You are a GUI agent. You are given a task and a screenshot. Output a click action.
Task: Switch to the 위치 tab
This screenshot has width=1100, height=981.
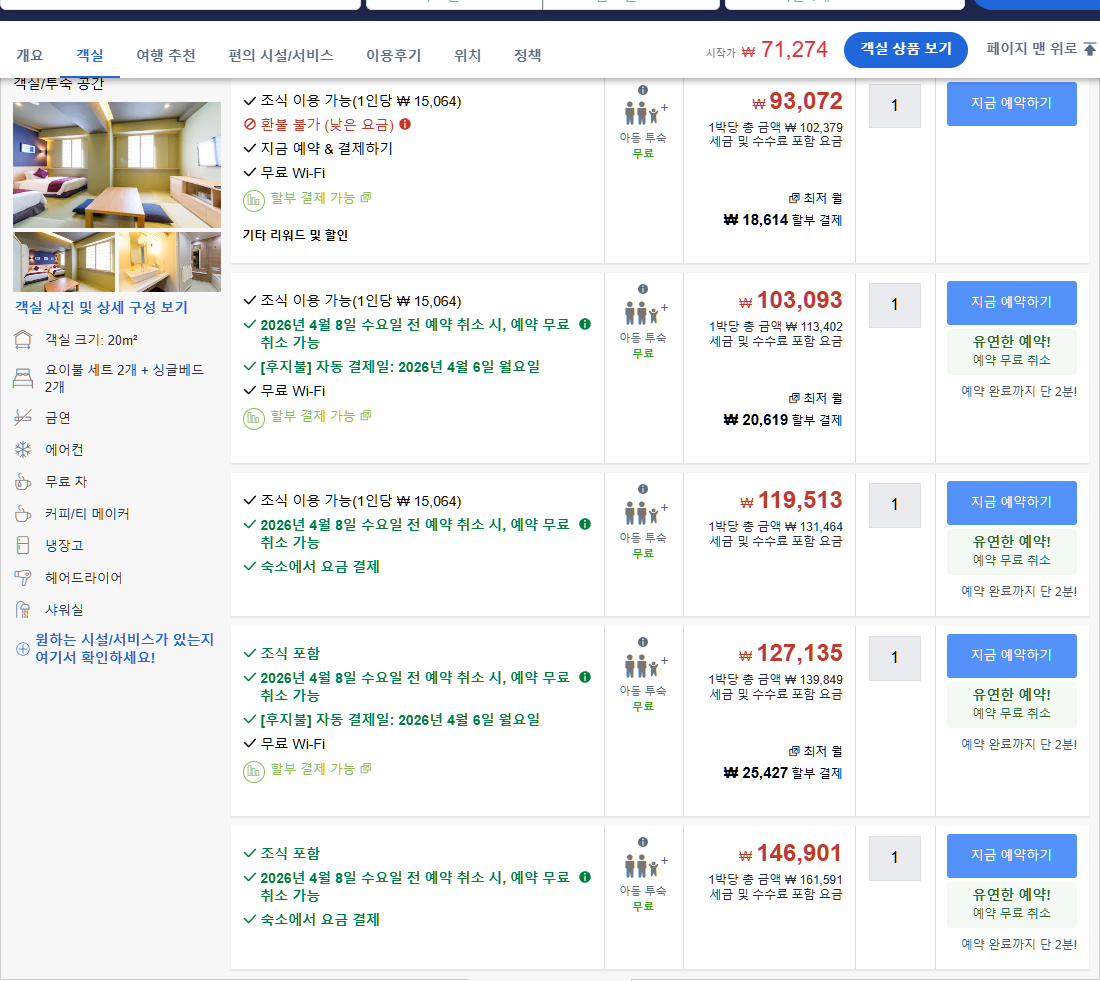click(x=466, y=55)
